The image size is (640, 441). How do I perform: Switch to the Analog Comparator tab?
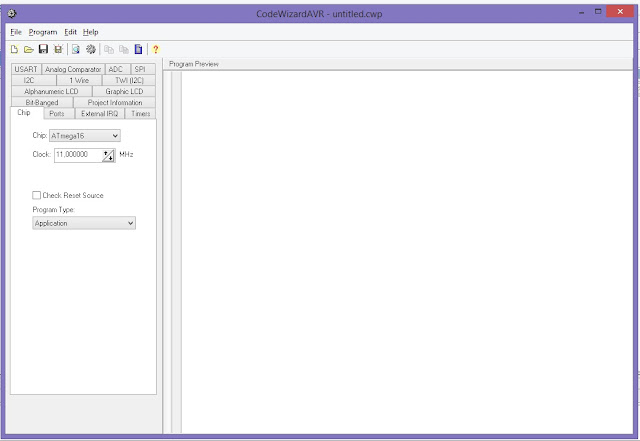click(x=73, y=69)
